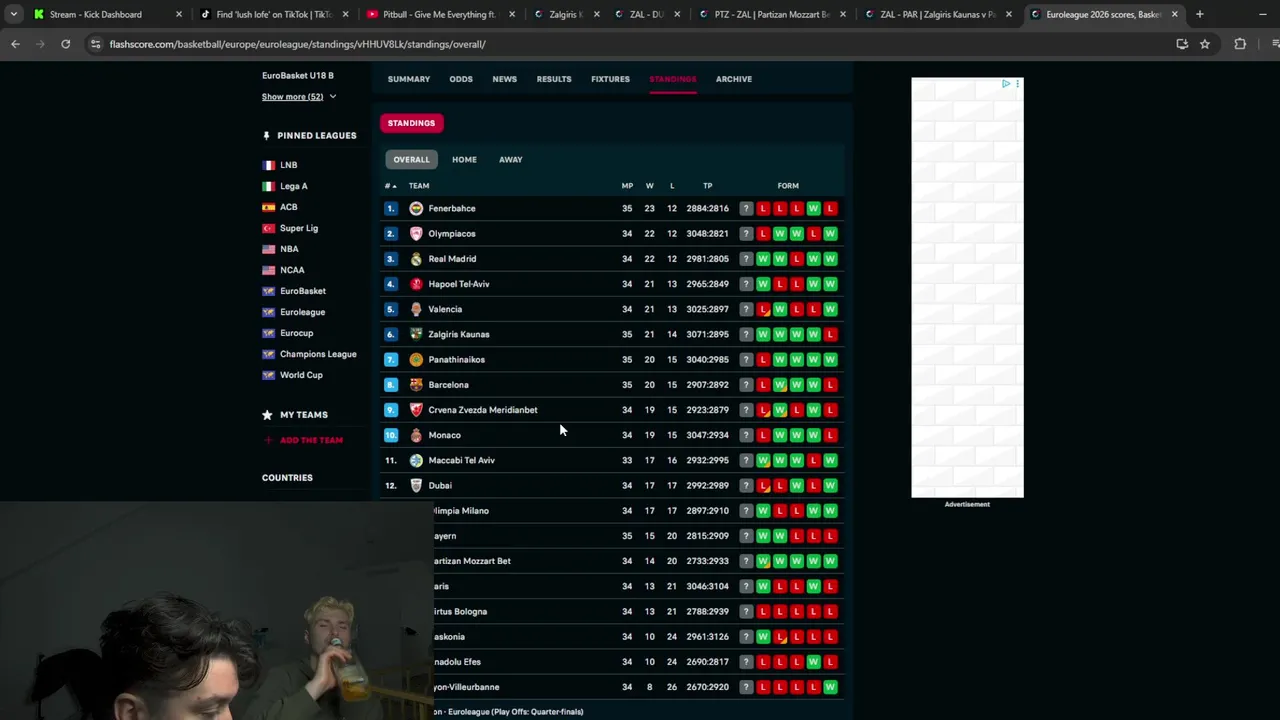Click the Olimpia Milano team name
The height and width of the screenshot is (720, 1280).
[461, 511]
